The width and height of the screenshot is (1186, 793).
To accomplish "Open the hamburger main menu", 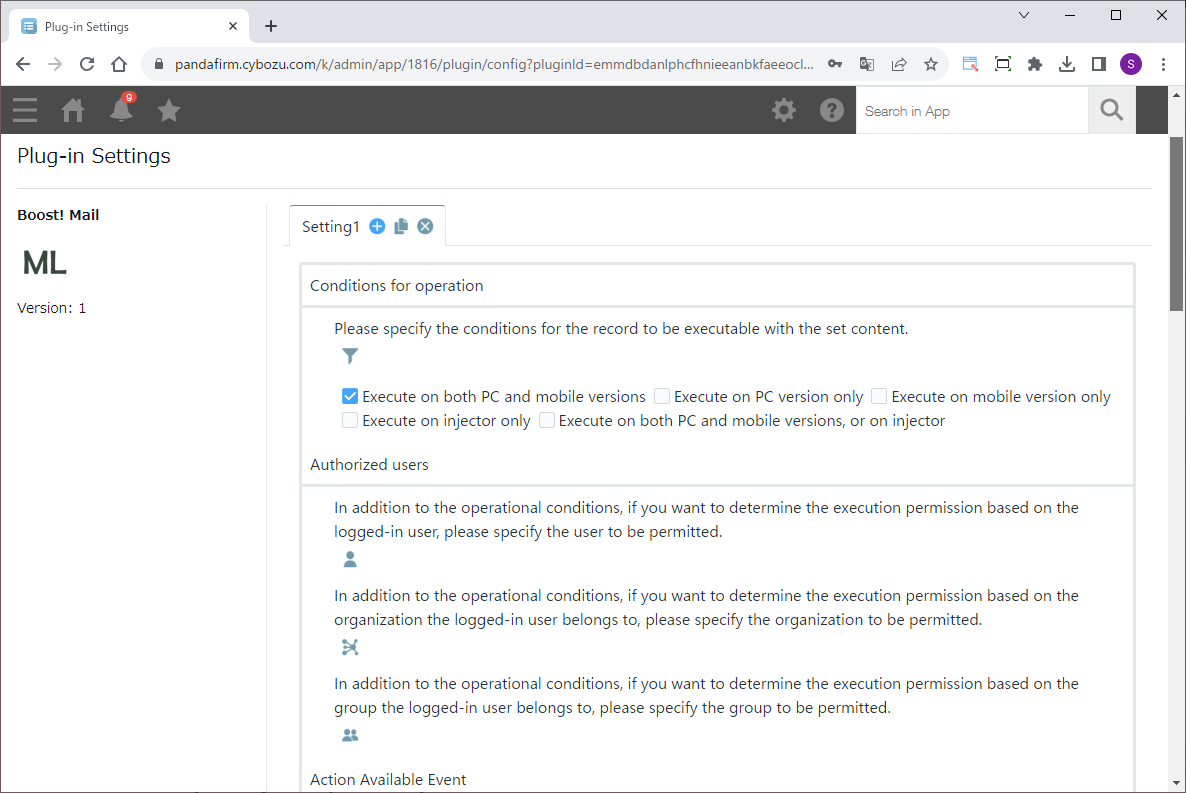I will 25,110.
